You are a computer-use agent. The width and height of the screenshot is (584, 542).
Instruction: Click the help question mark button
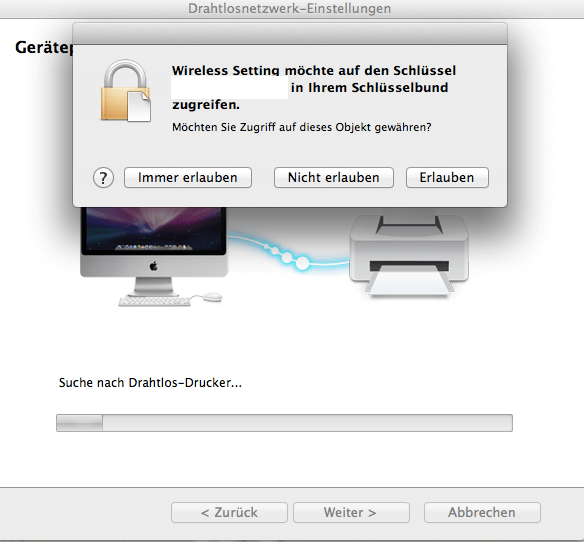103,178
